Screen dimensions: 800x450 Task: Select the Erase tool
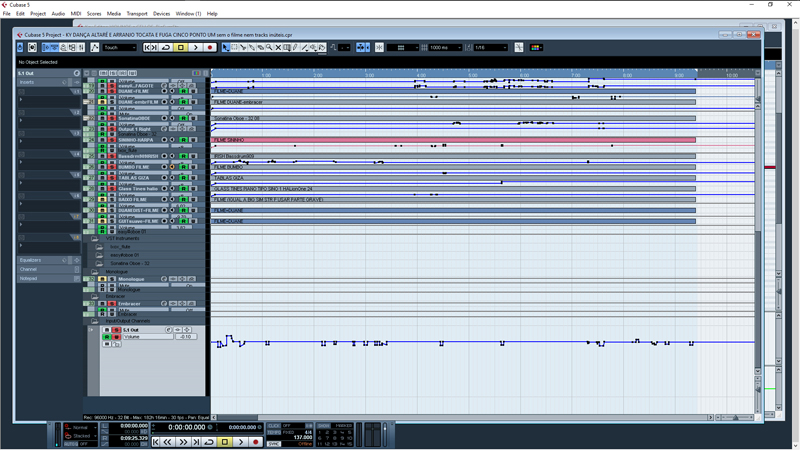pos(260,47)
